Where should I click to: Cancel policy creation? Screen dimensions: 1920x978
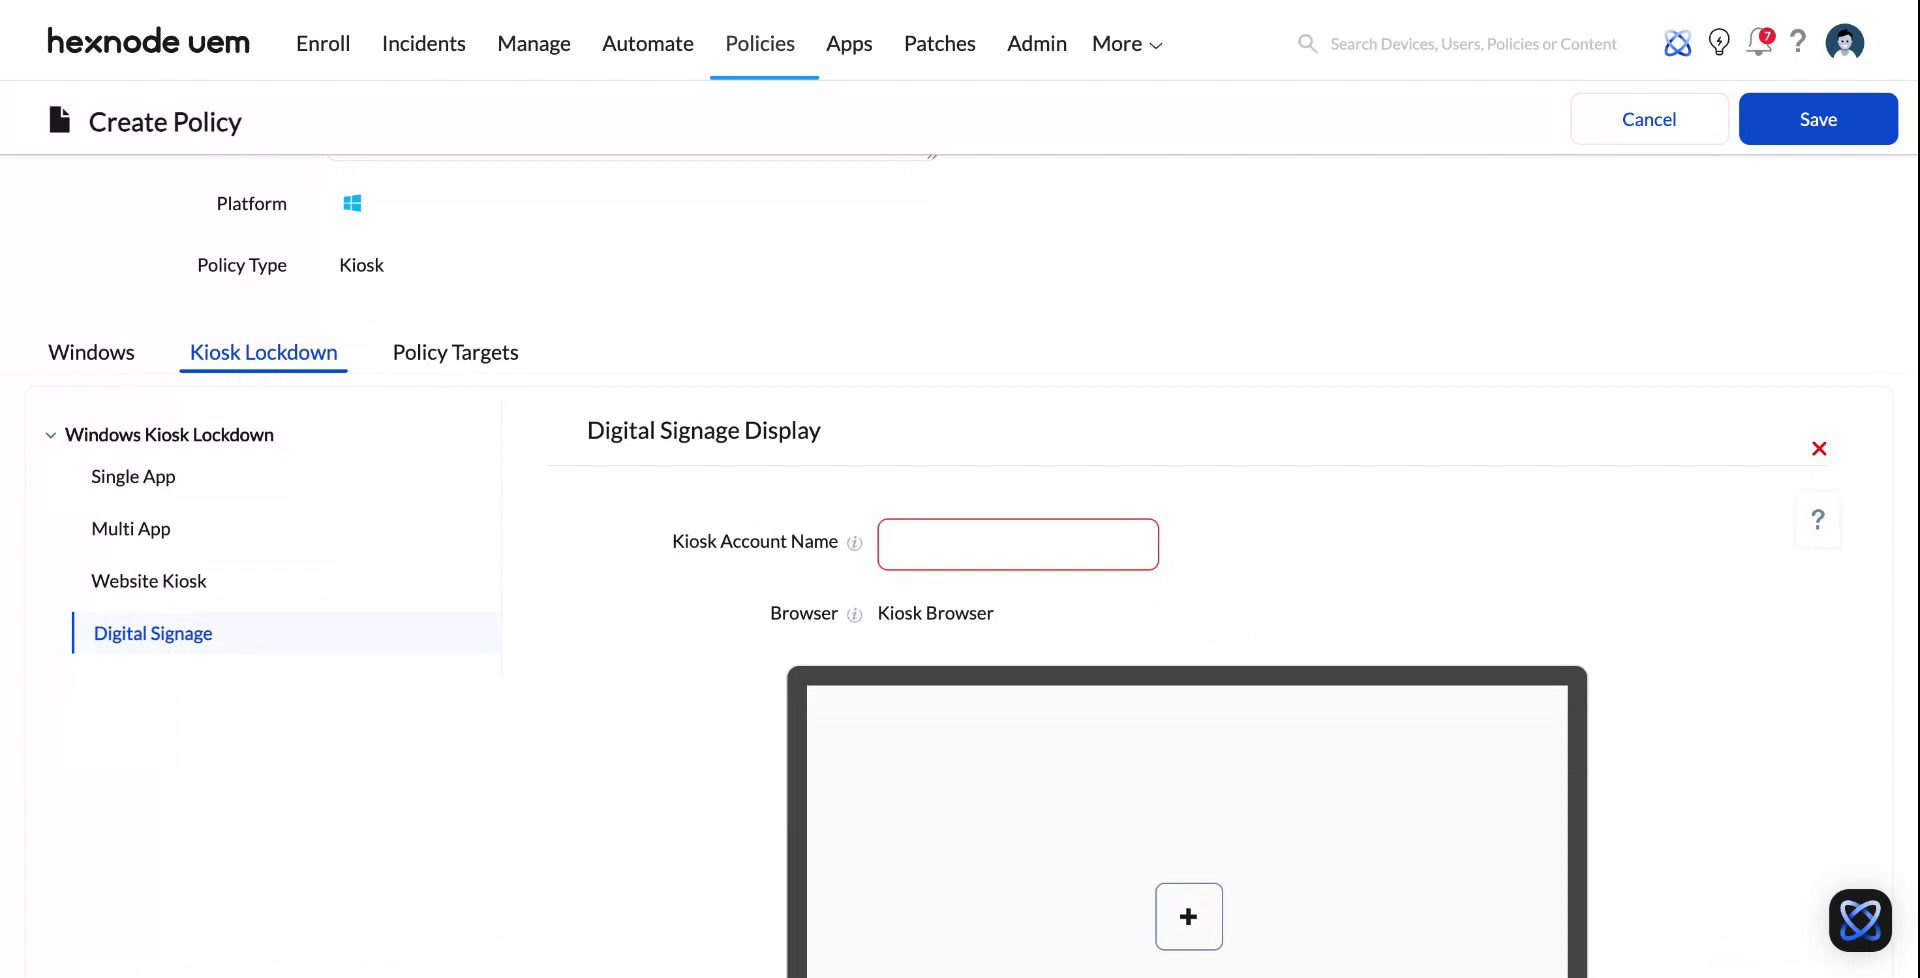1648,118
